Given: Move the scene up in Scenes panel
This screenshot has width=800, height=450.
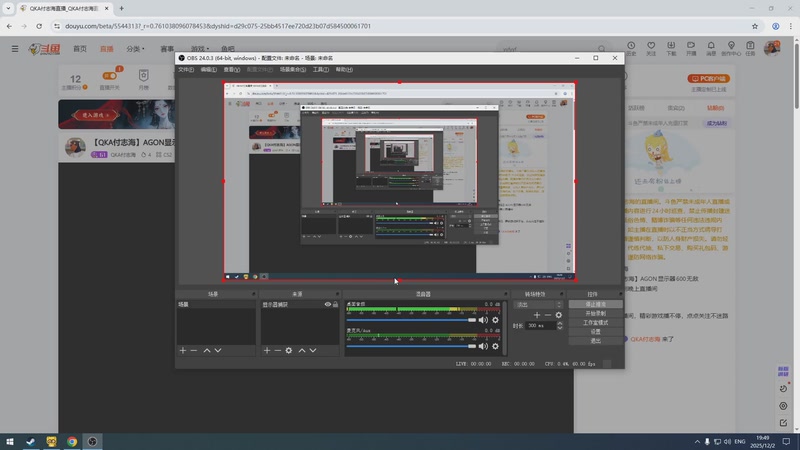Looking at the screenshot, I should pyautogui.click(x=207, y=351).
